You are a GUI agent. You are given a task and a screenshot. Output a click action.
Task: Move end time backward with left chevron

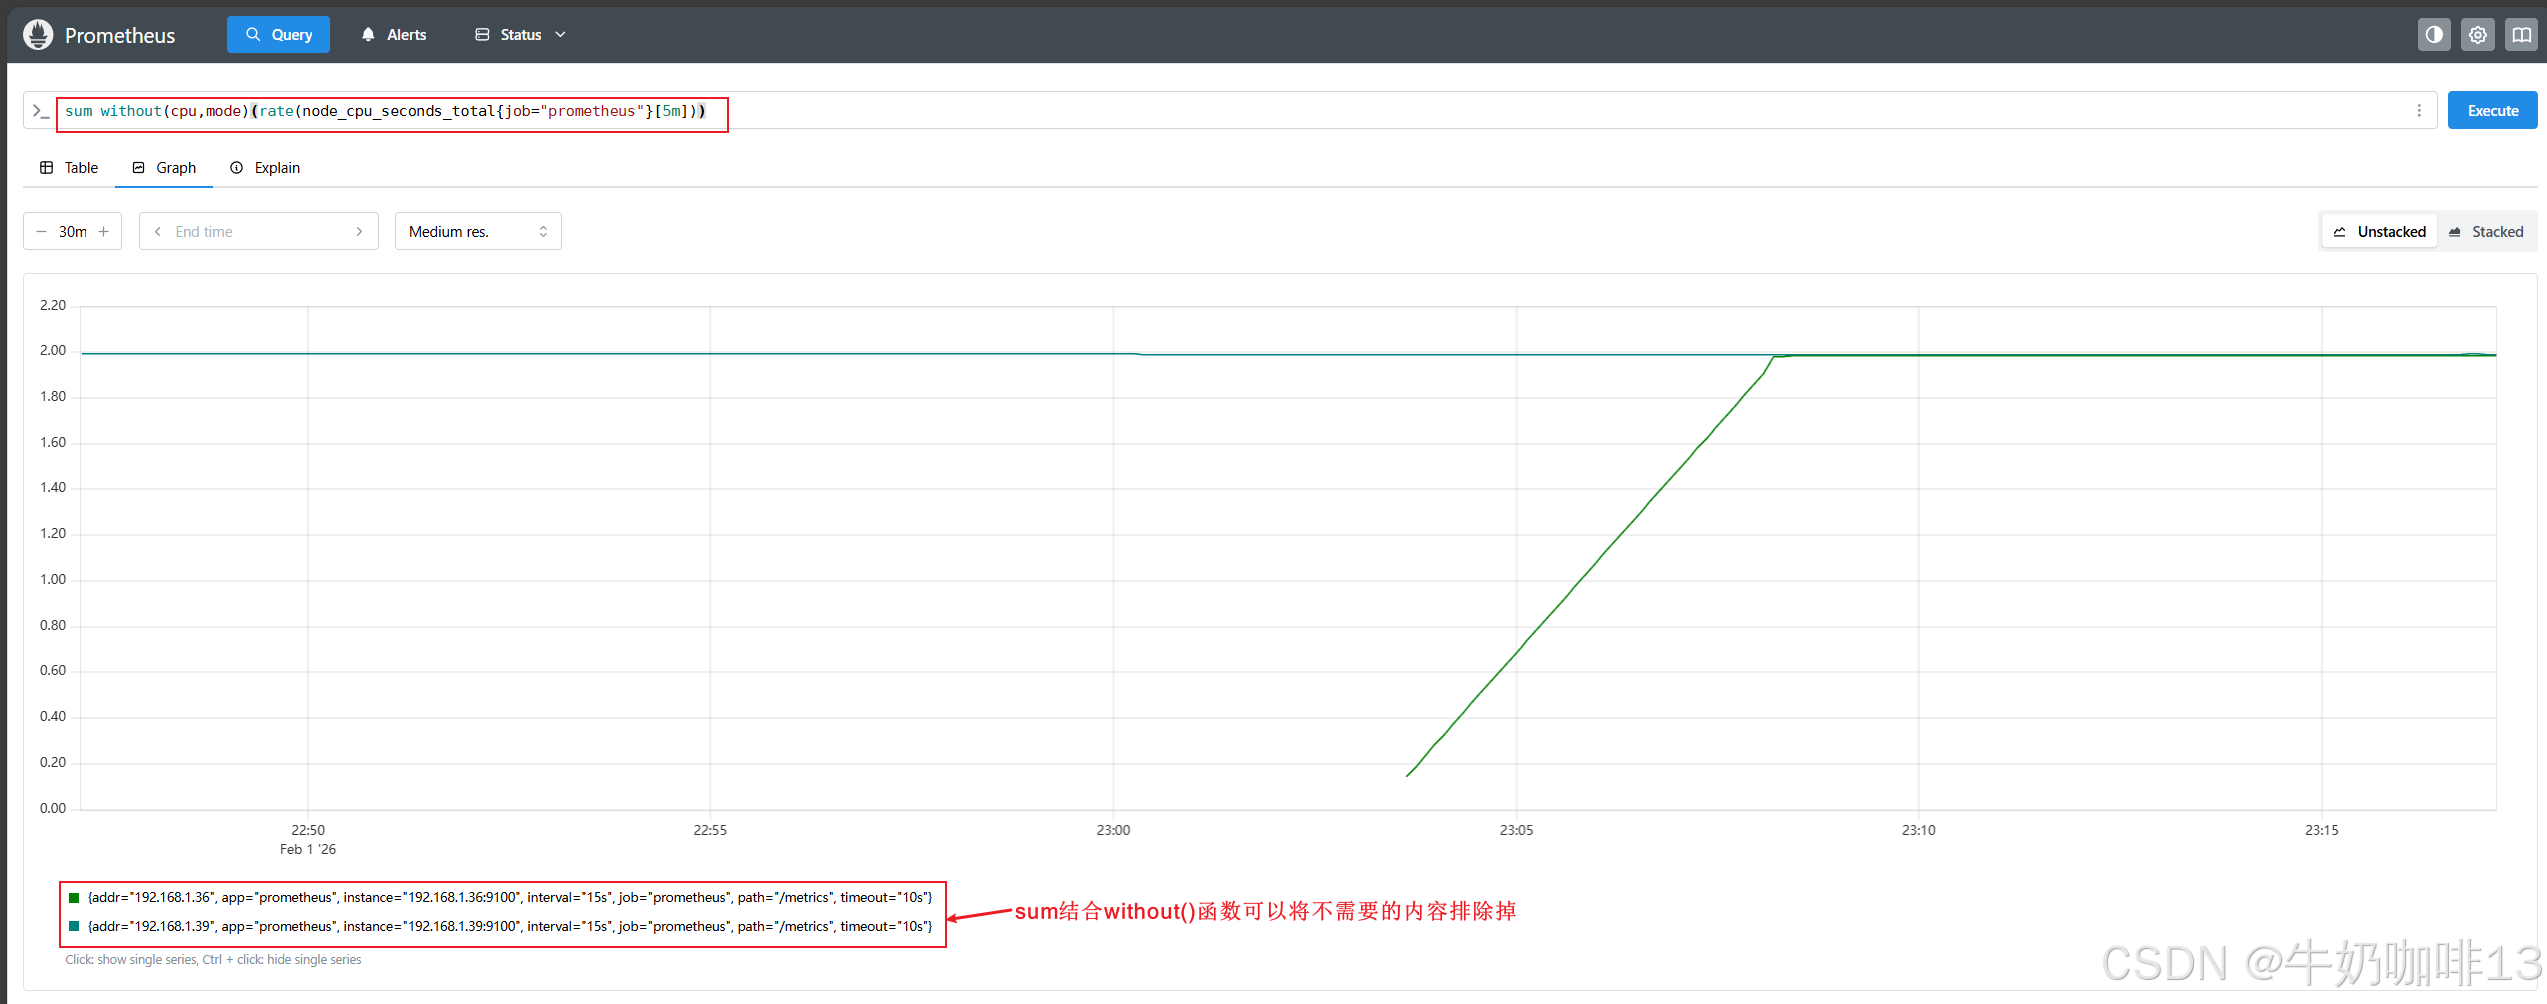(157, 232)
